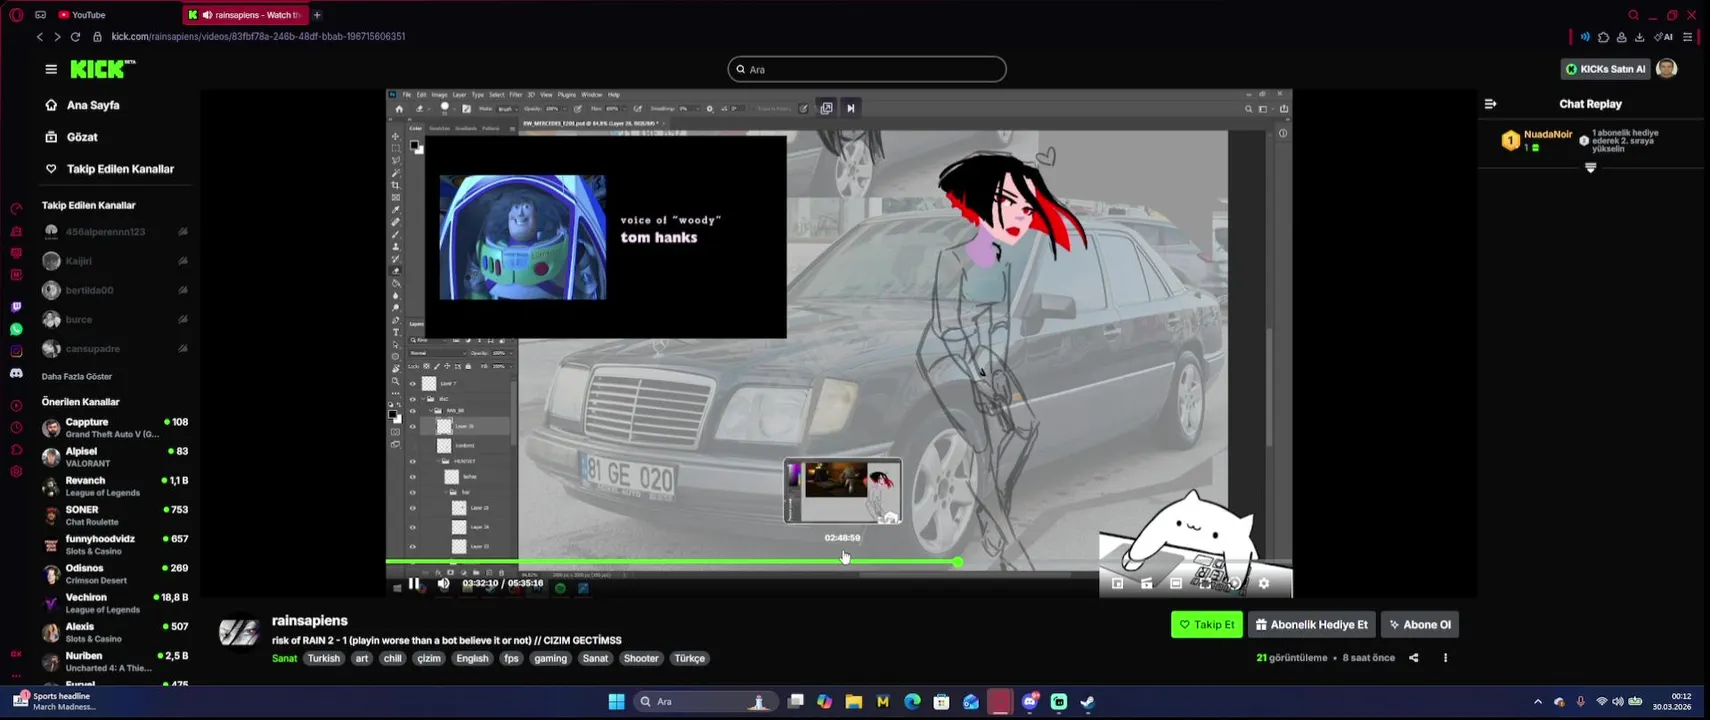The image size is (1710, 720).
Task: Open Cappture recommended channel
Action: [114, 428]
